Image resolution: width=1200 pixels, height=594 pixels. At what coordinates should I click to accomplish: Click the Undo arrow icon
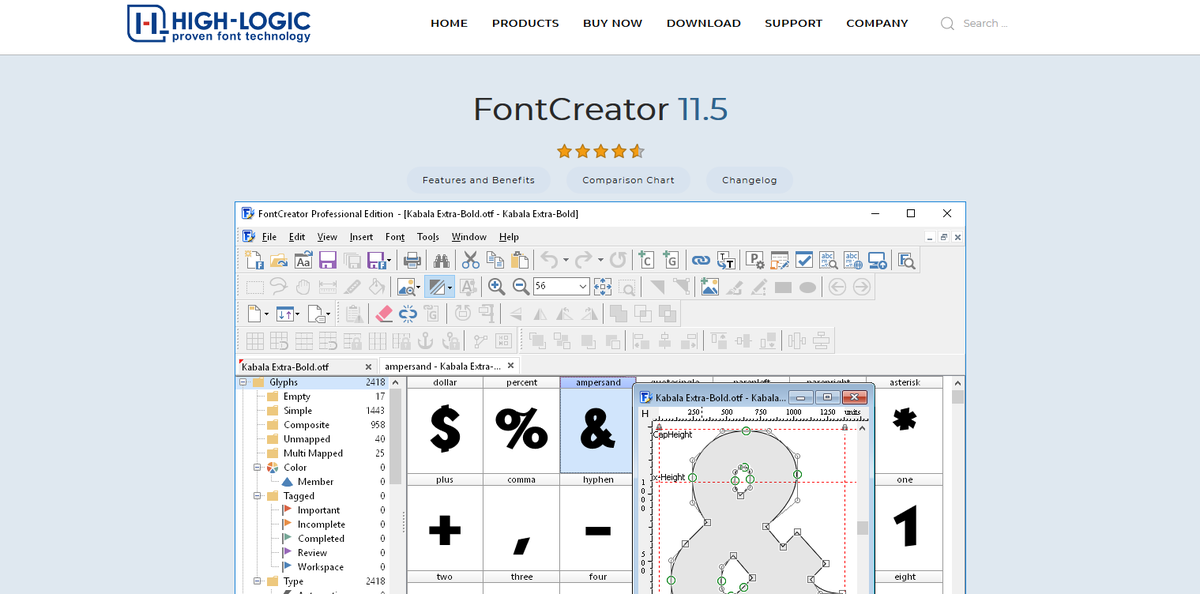(x=549, y=260)
